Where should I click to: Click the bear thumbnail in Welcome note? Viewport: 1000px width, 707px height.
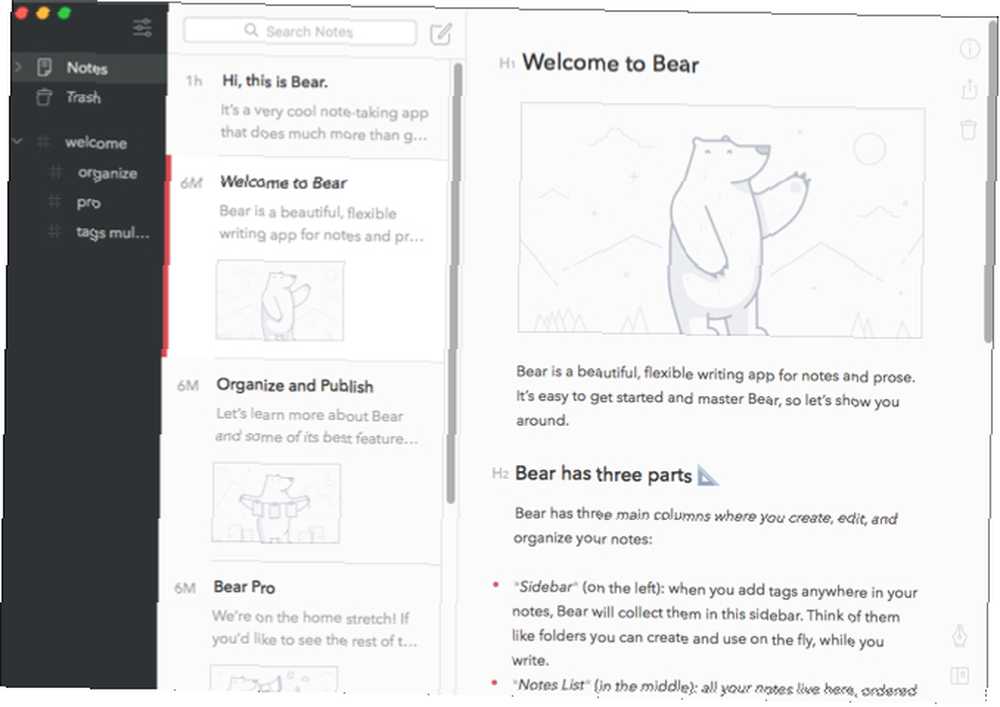coord(280,300)
